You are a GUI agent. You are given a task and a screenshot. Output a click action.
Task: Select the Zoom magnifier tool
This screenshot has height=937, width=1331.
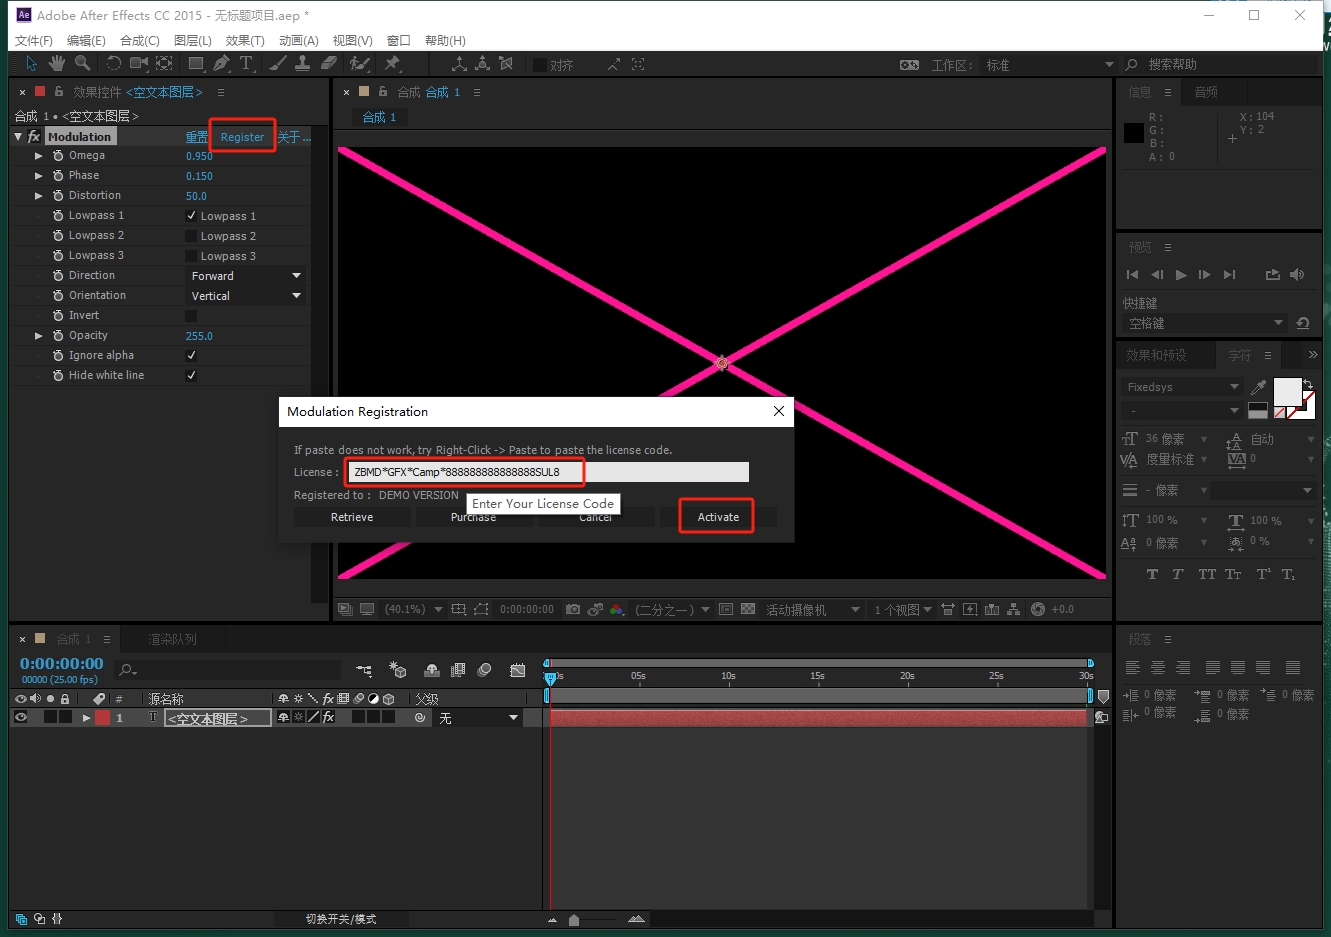83,63
